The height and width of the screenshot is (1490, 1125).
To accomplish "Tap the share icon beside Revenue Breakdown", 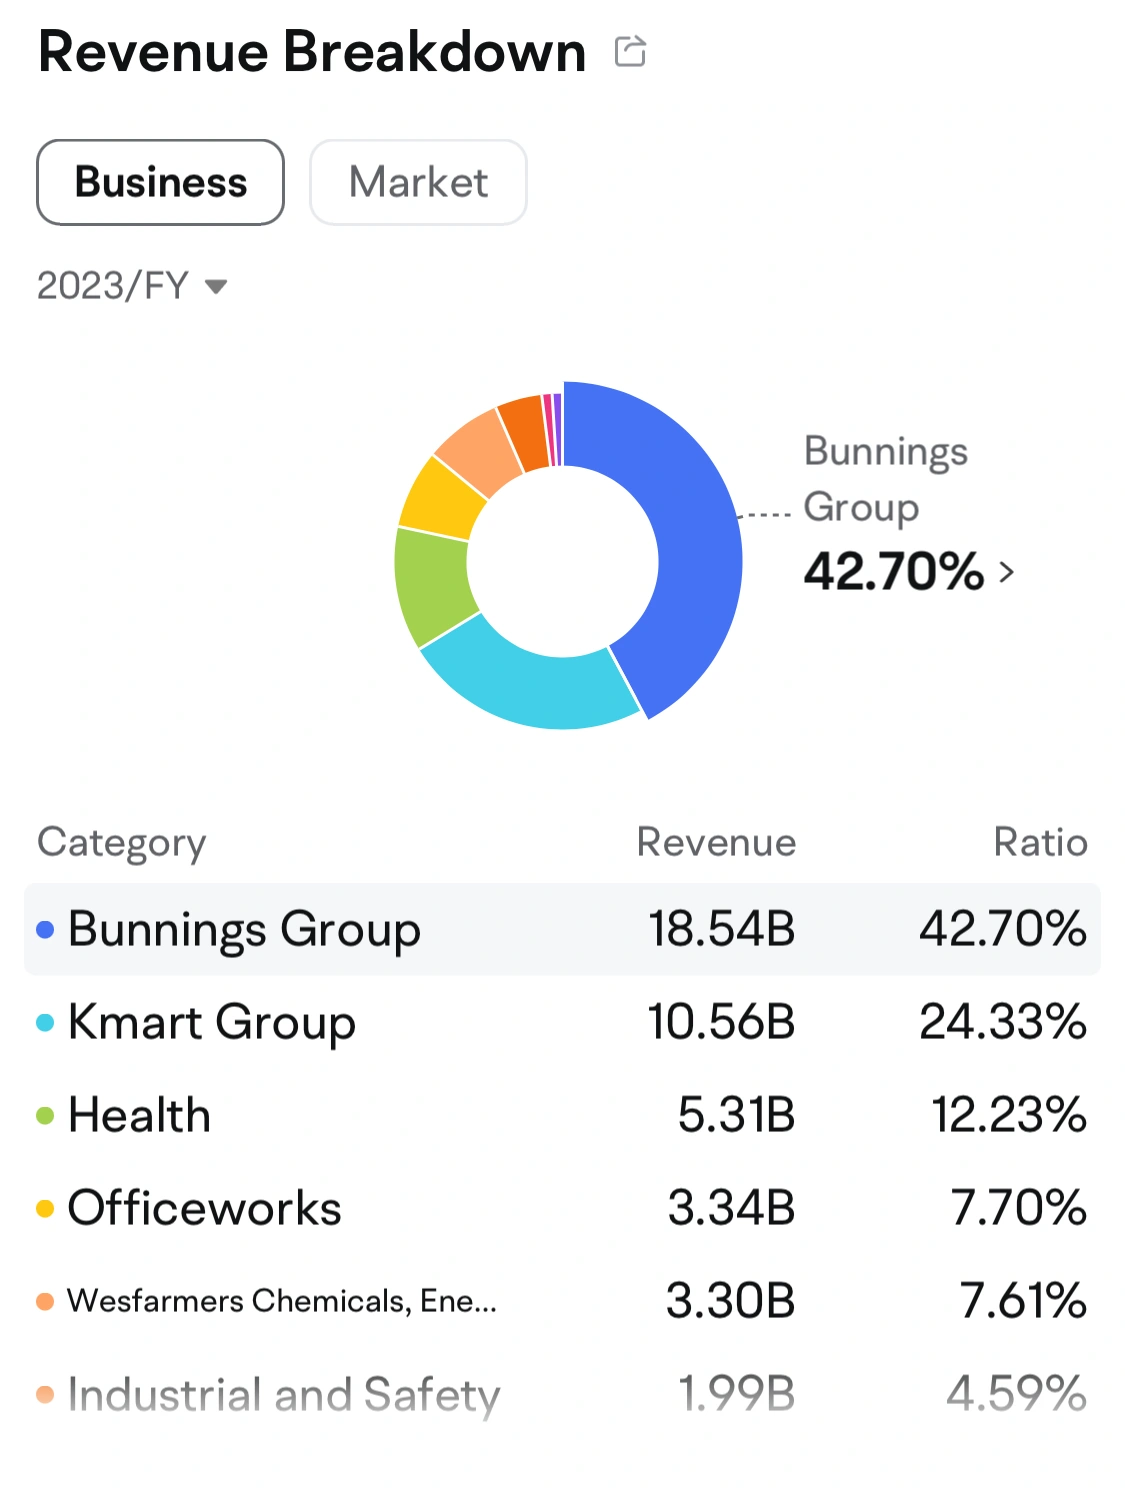I will (x=630, y=50).
